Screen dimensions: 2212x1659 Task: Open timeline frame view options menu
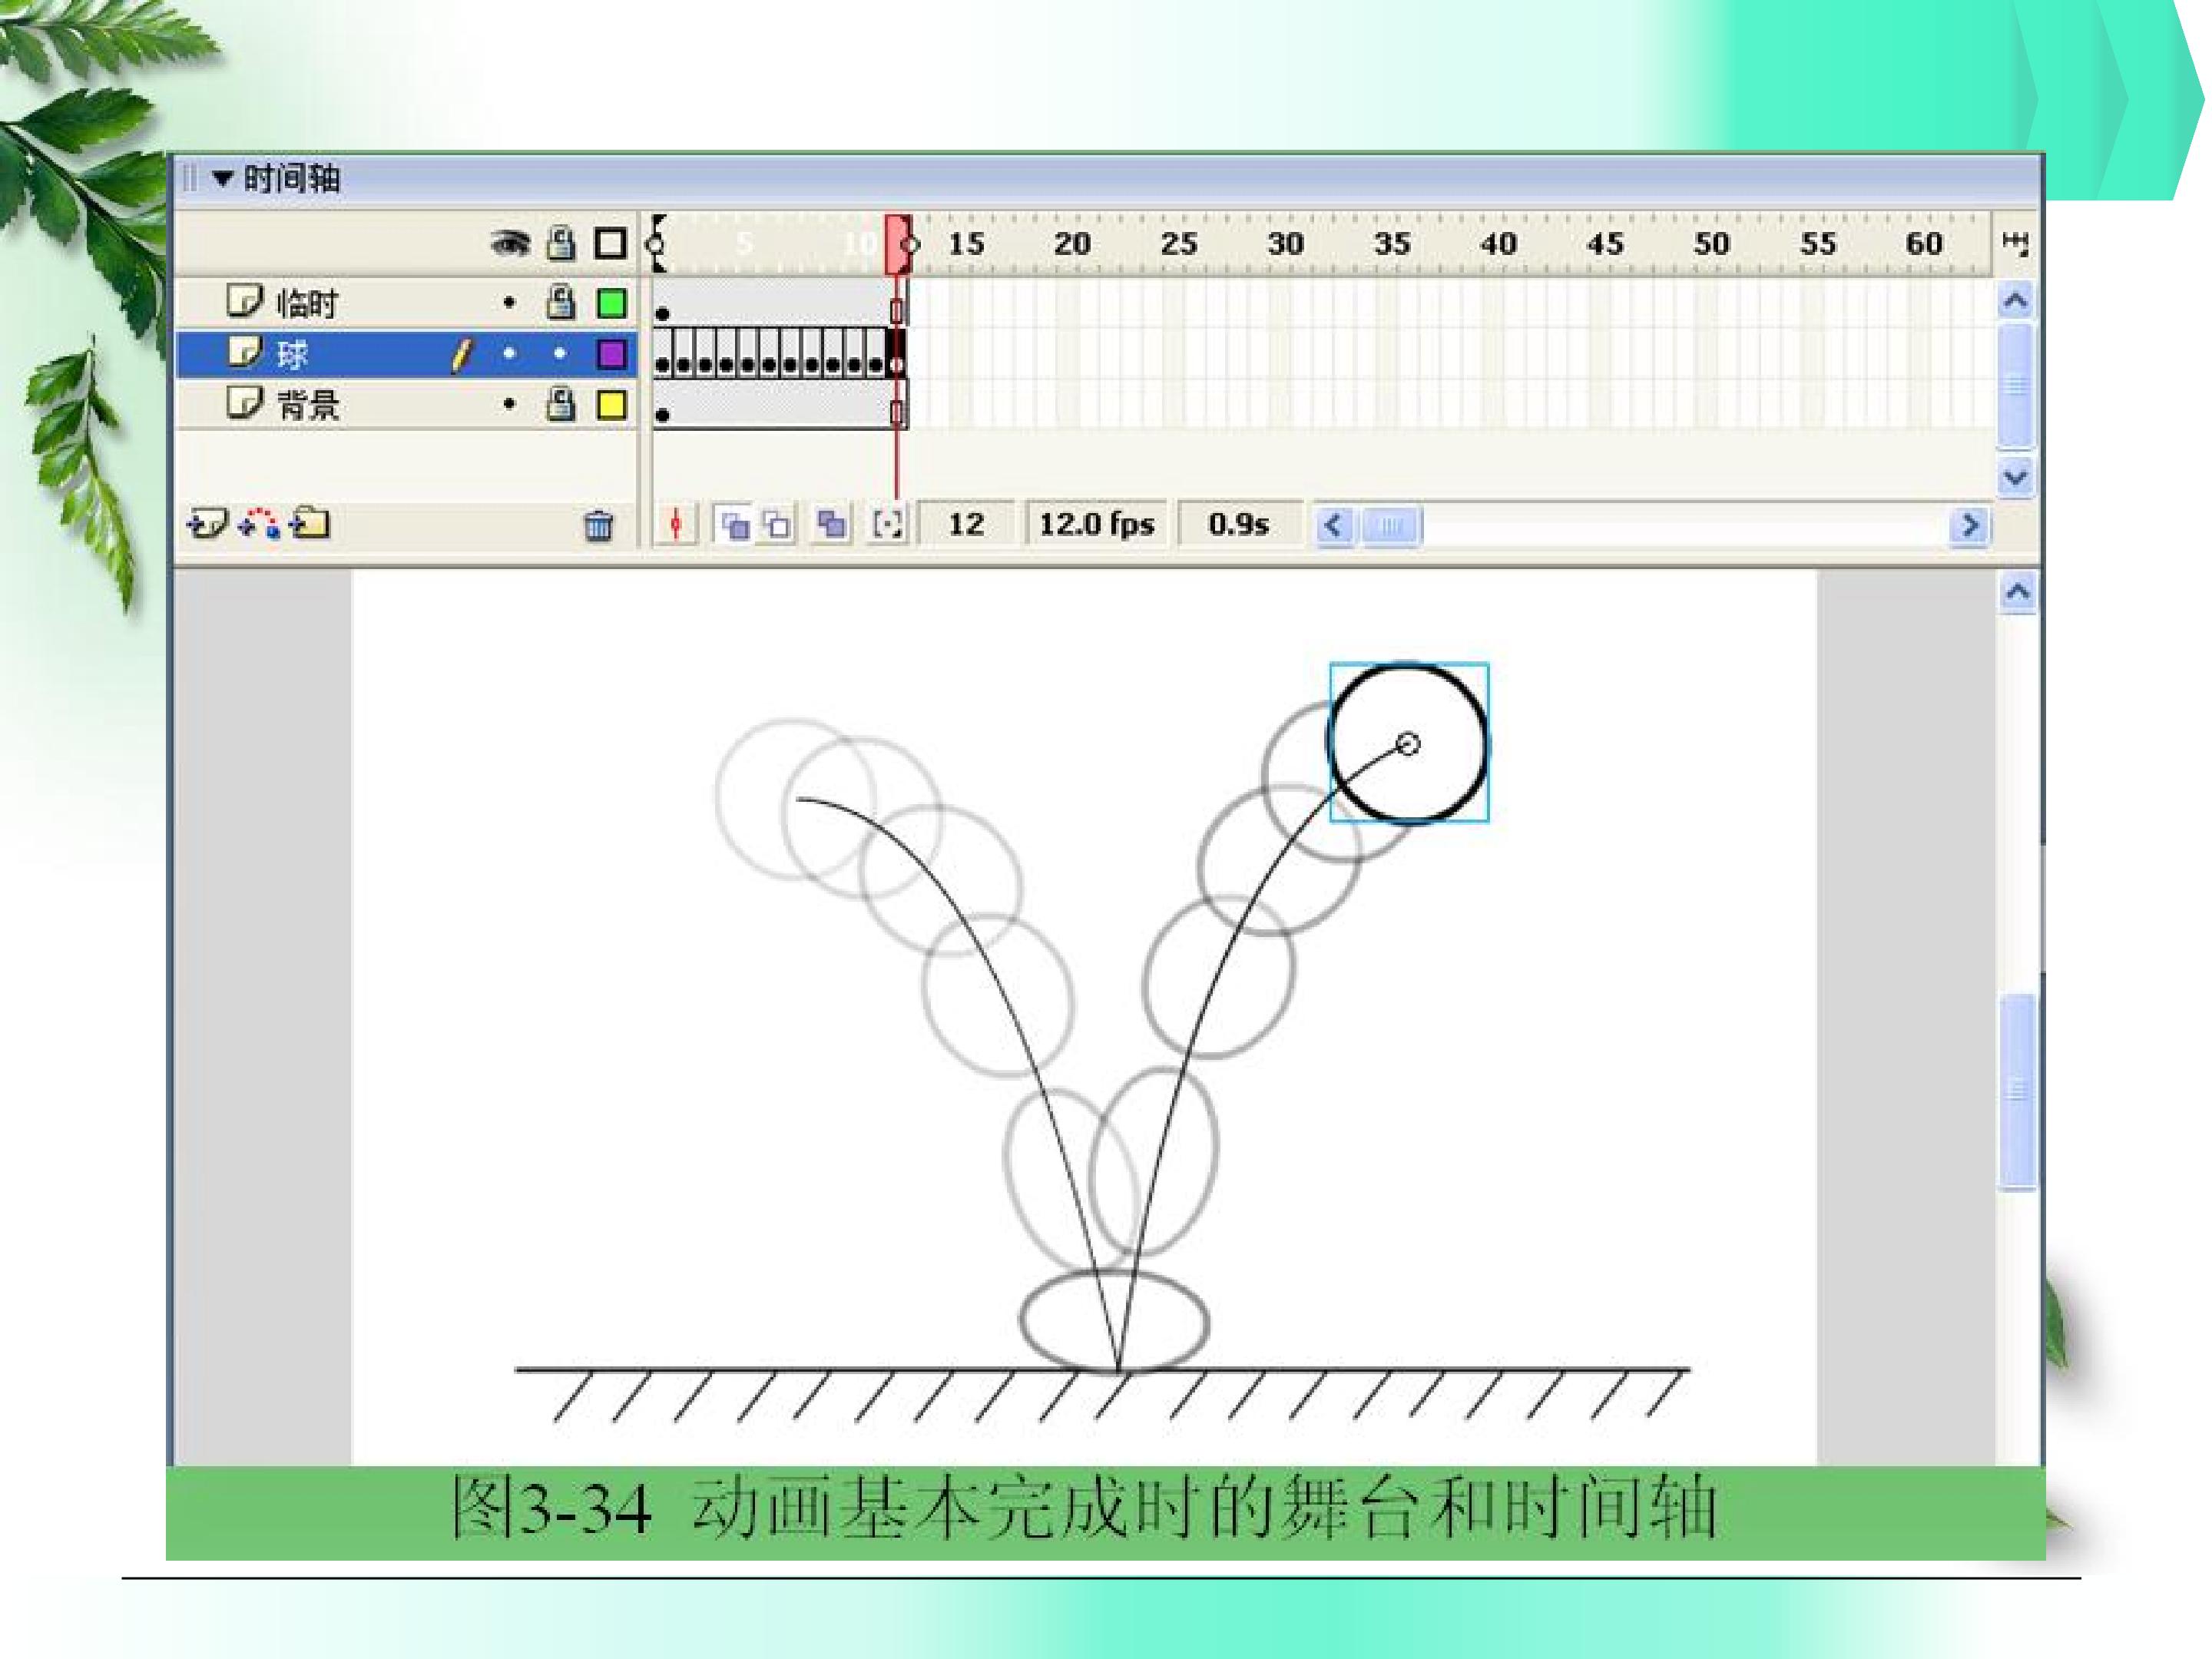[2015, 243]
